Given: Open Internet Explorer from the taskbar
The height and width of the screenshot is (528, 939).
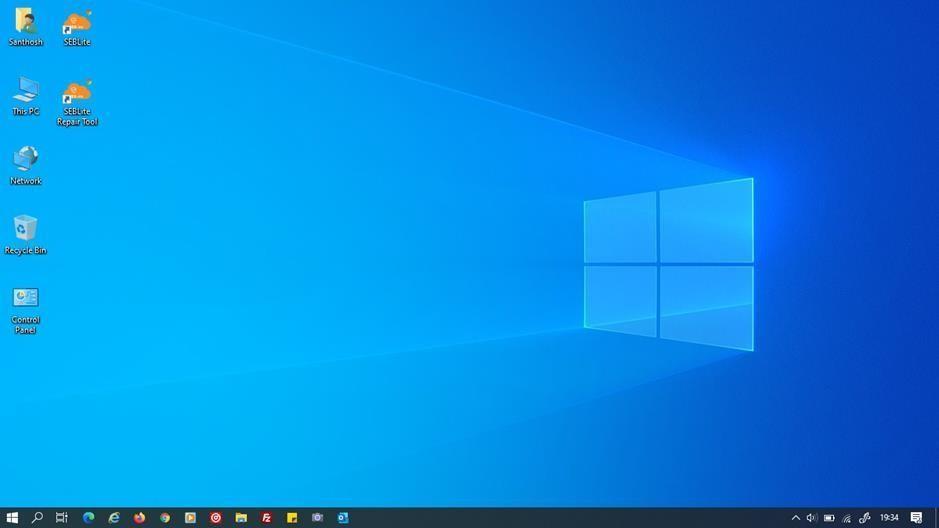Looking at the screenshot, I should [x=114, y=518].
